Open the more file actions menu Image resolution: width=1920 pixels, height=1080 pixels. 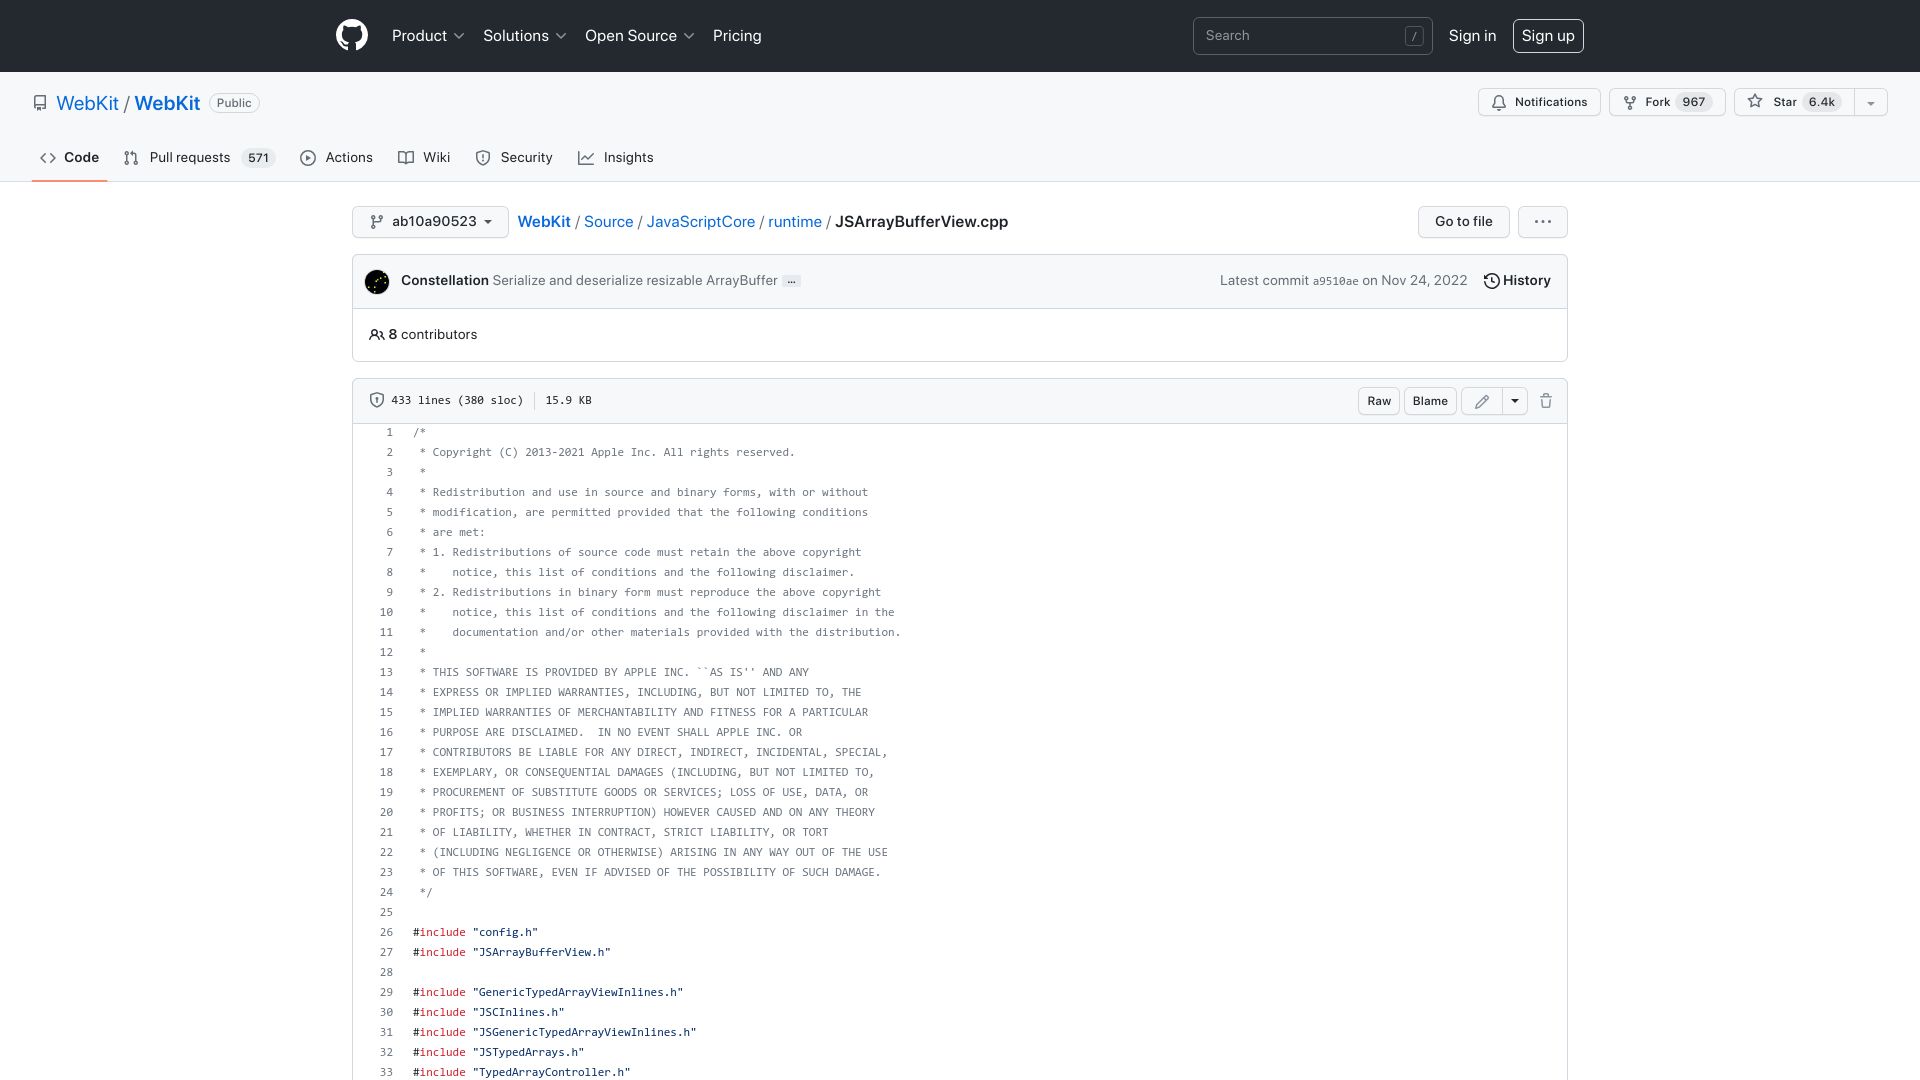click(1543, 222)
